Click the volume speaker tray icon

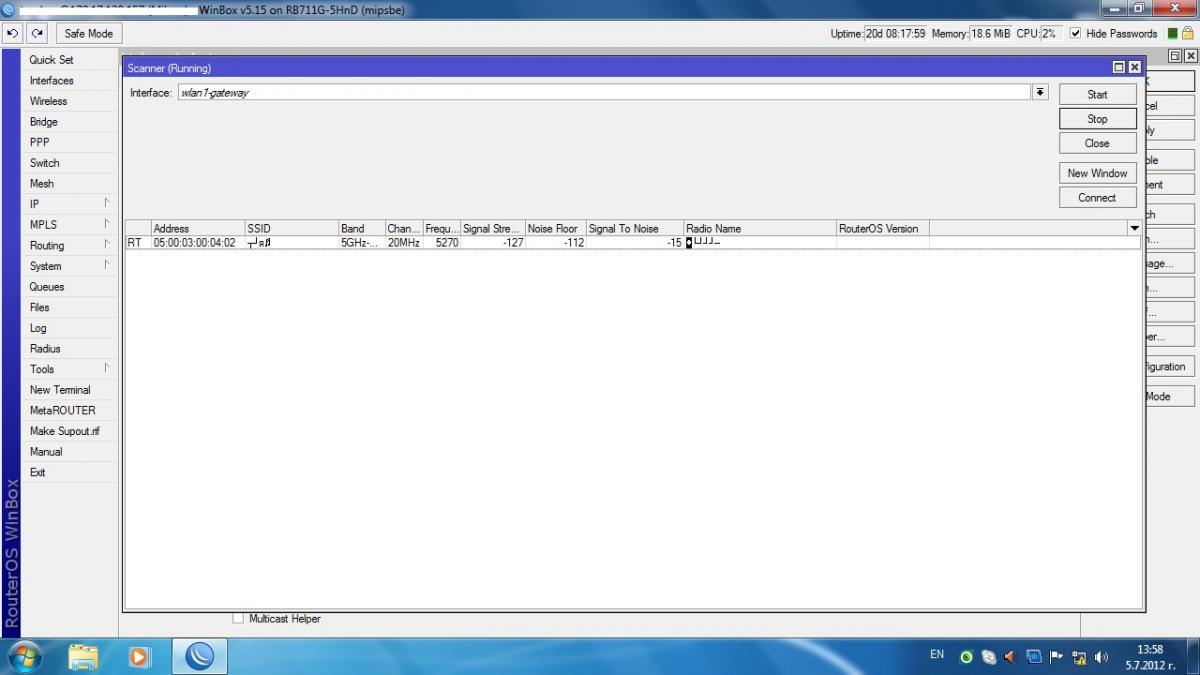[1101, 657]
